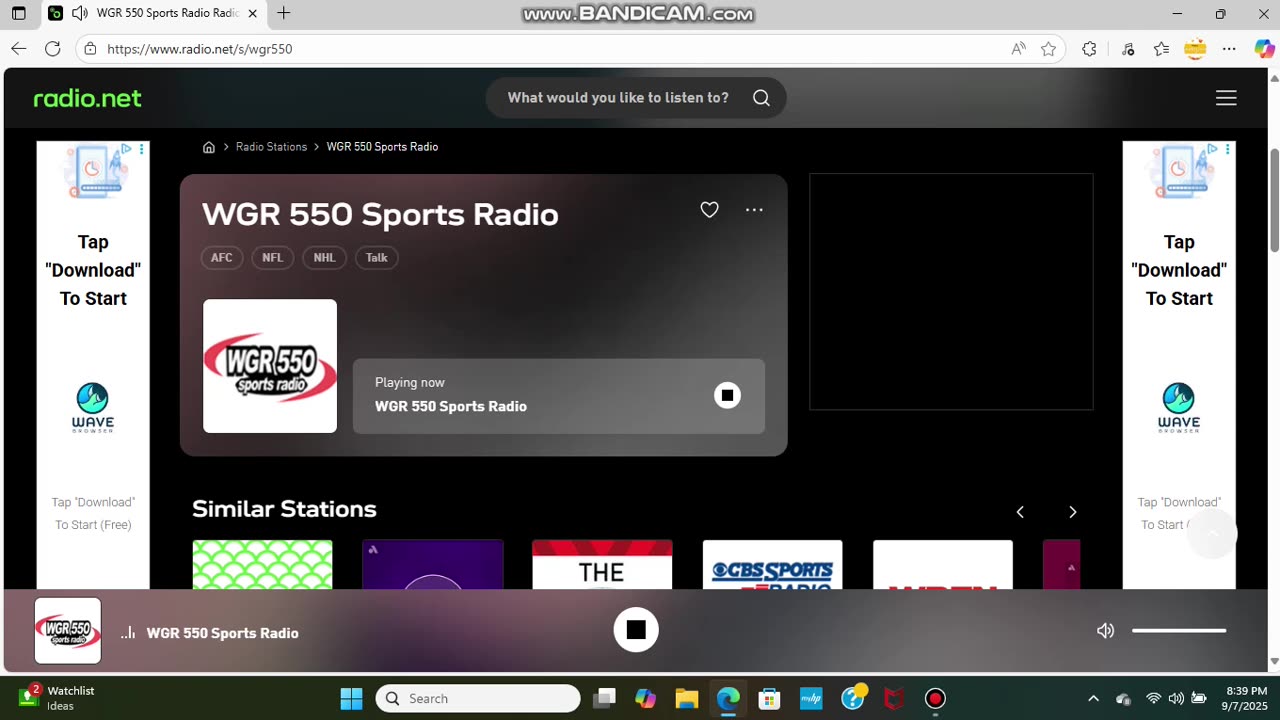The image size is (1280, 720).
Task: Click the radio.net logo
Action: (88, 98)
